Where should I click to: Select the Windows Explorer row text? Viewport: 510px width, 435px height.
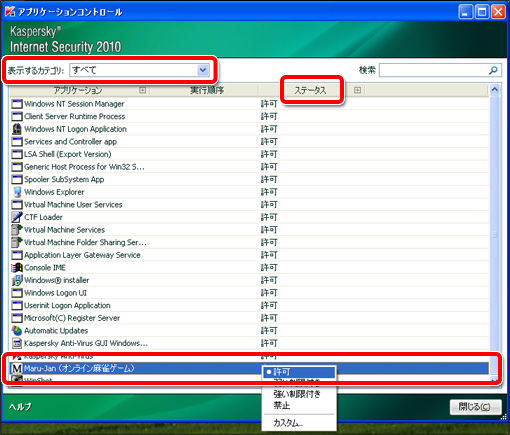coord(54,192)
